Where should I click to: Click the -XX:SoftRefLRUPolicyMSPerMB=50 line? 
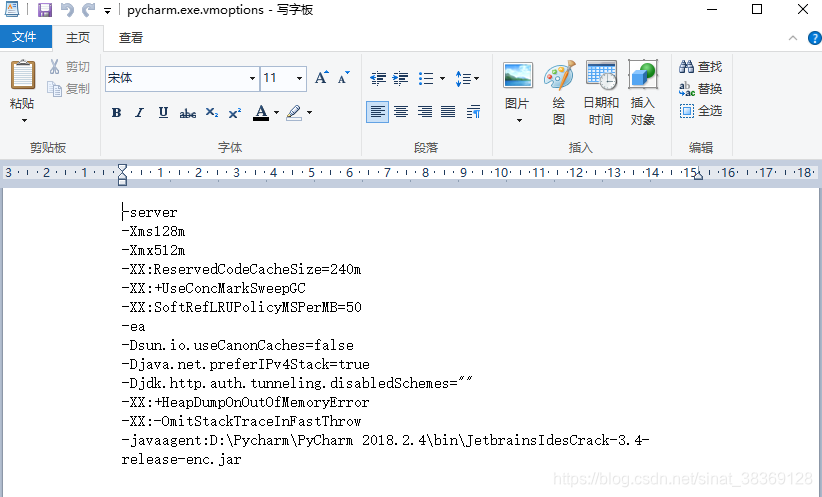[241, 307]
